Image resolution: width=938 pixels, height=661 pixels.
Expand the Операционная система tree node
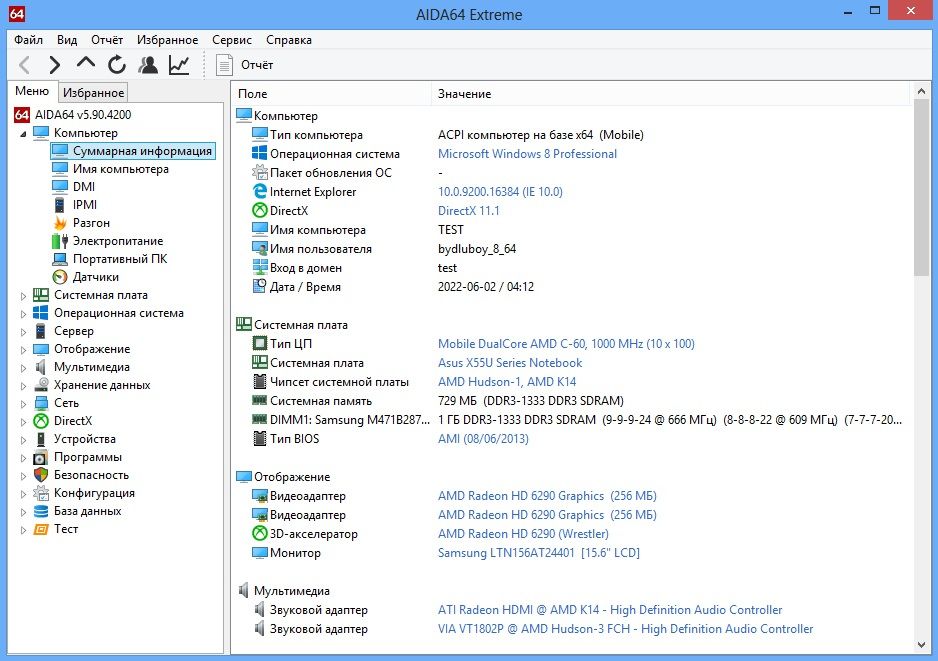(x=23, y=313)
